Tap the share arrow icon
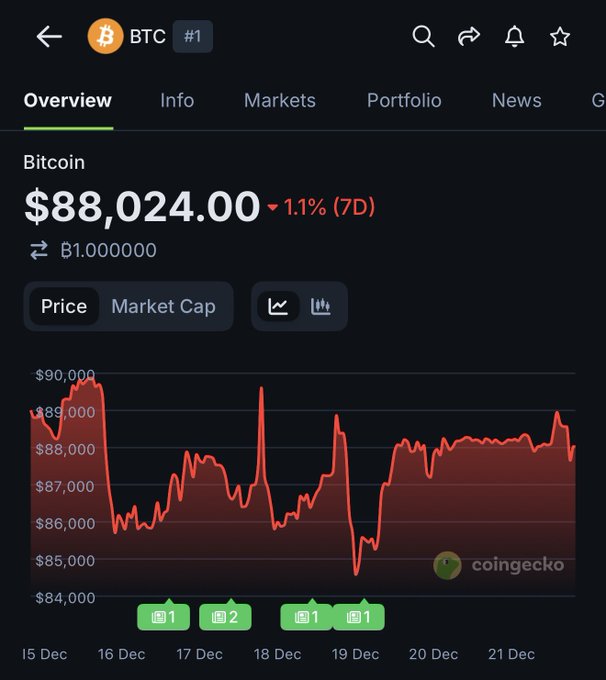This screenshot has width=606, height=680. pos(469,37)
